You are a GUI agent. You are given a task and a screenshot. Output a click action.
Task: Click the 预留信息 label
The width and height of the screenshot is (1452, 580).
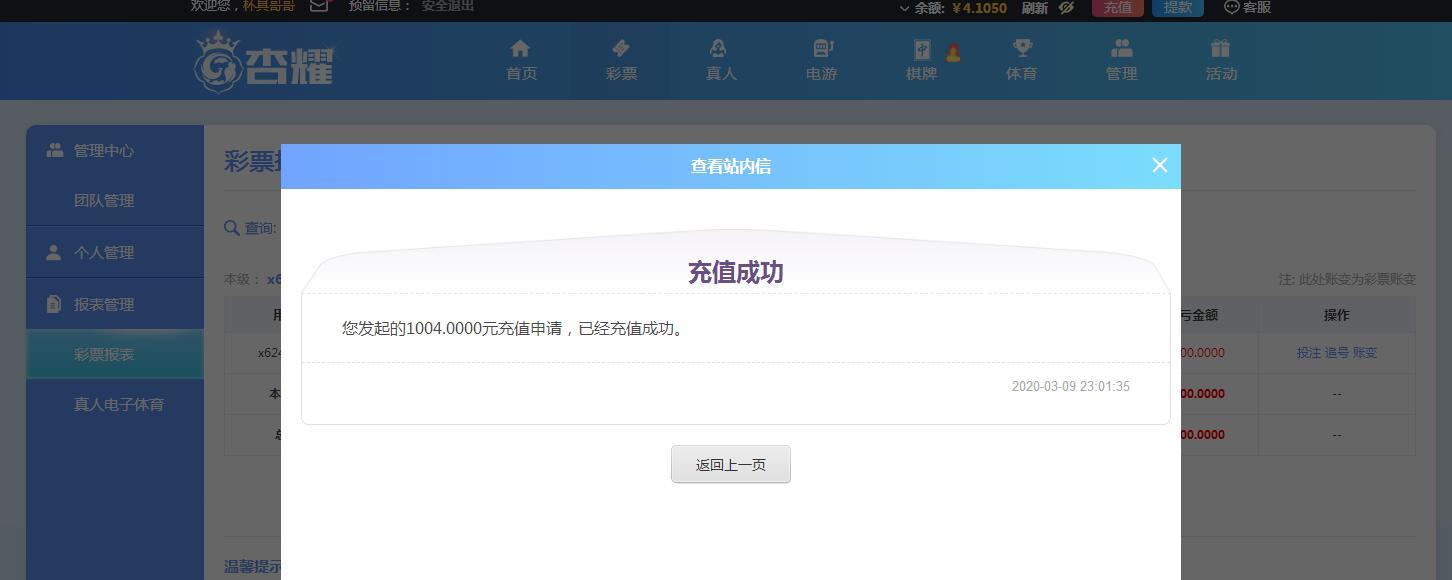(x=380, y=6)
